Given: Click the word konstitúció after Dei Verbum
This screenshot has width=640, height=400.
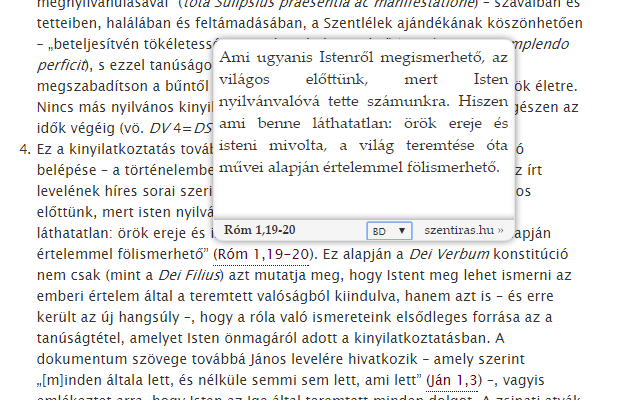Looking at the screenshot, I should coord(531,254).
